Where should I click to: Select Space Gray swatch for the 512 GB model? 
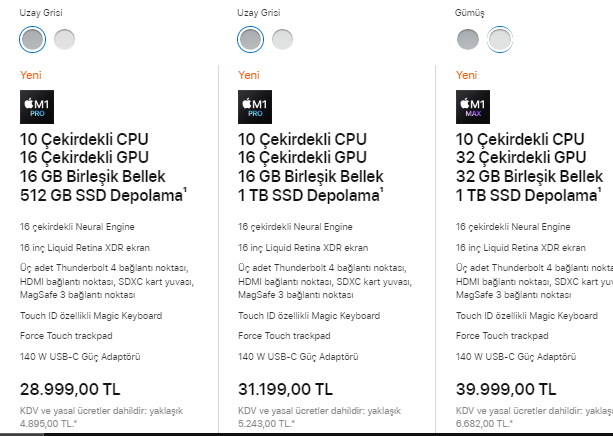33,39
